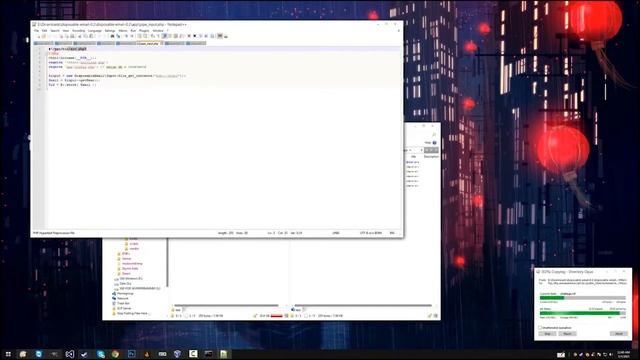Click the overall copy progress bar
Screen dimensions: 640x360
tap(583, 313)
